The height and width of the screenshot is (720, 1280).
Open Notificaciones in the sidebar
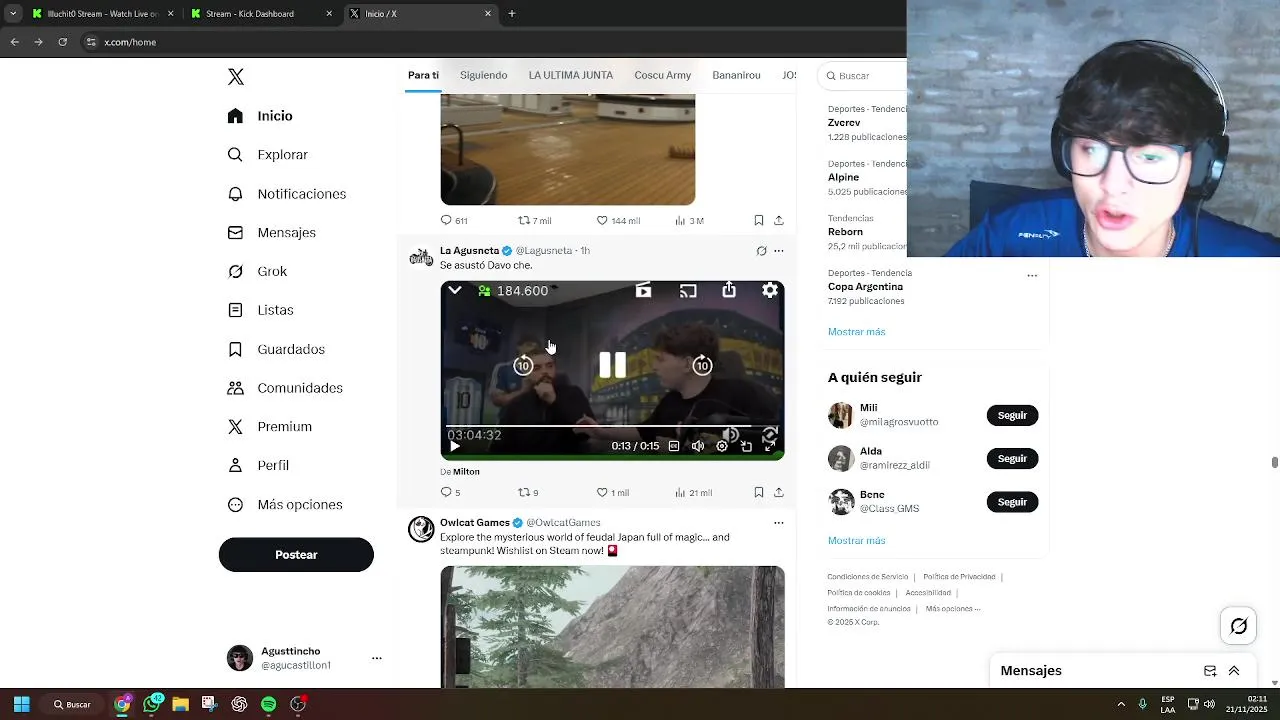(287, 194)
